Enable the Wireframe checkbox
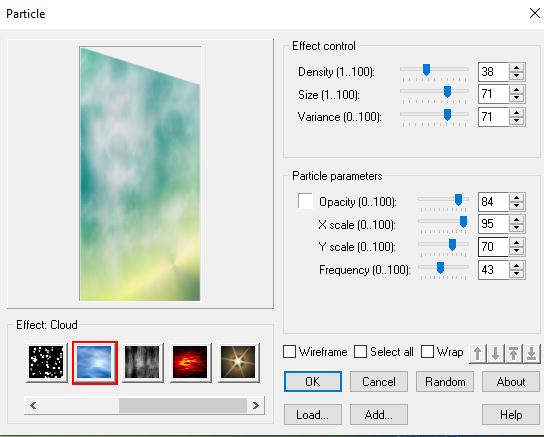The image size is (544, 437). click(290, 352)
